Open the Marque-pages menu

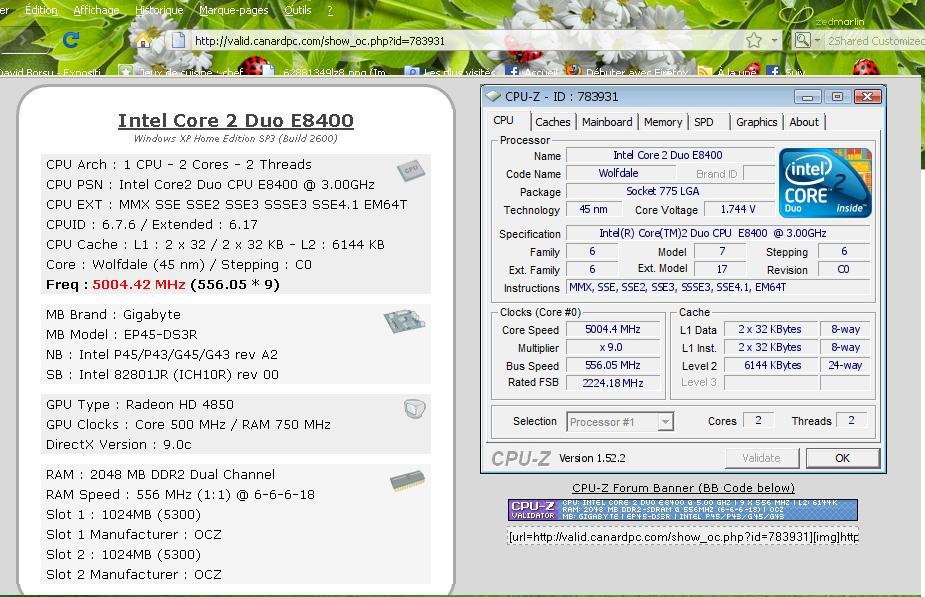pyautogui.click(x=234, y=10)
